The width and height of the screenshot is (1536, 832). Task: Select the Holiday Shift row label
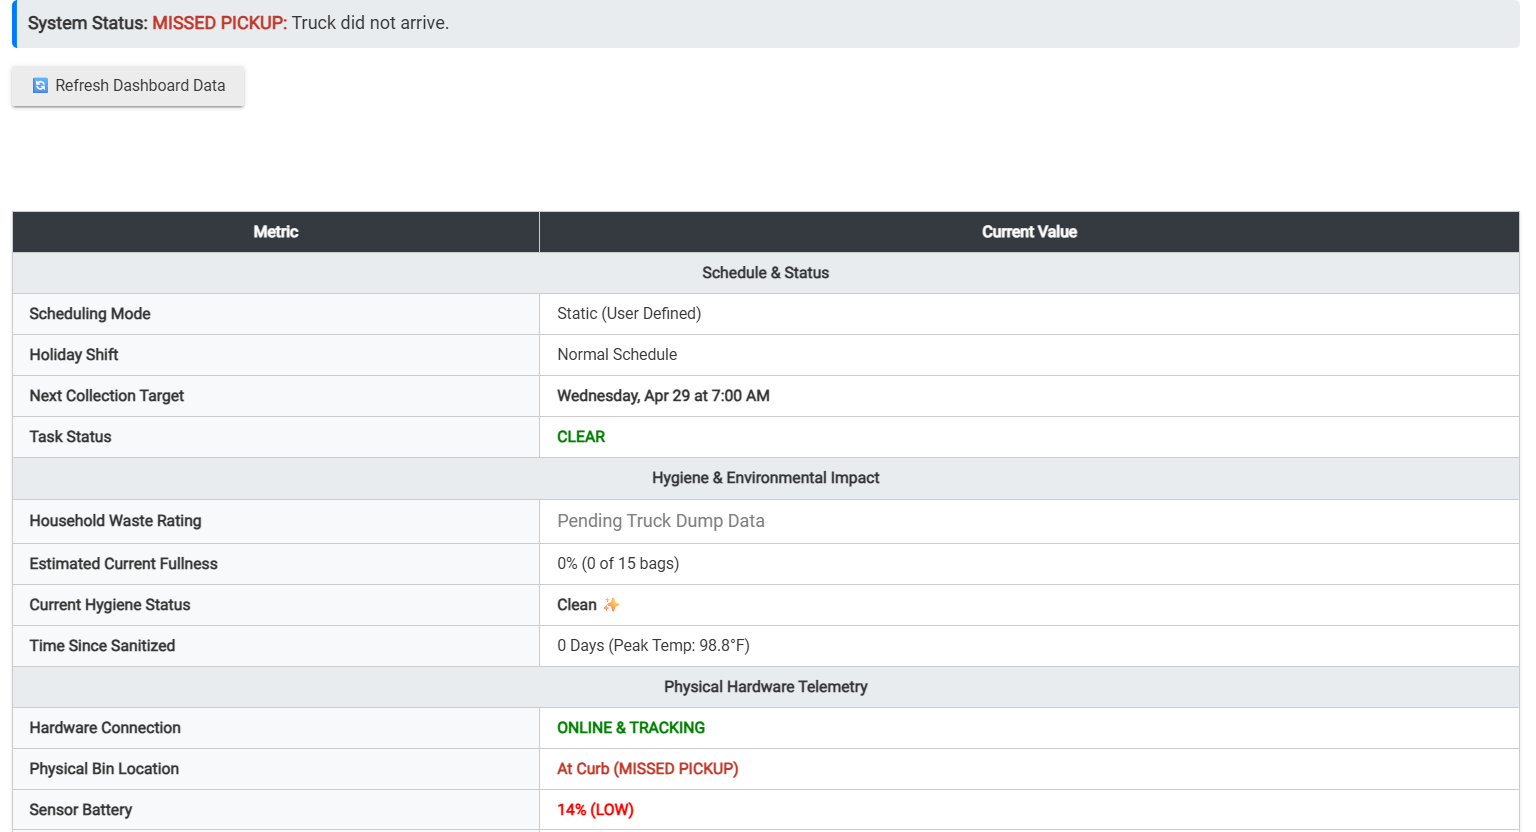tap(74, 355)
